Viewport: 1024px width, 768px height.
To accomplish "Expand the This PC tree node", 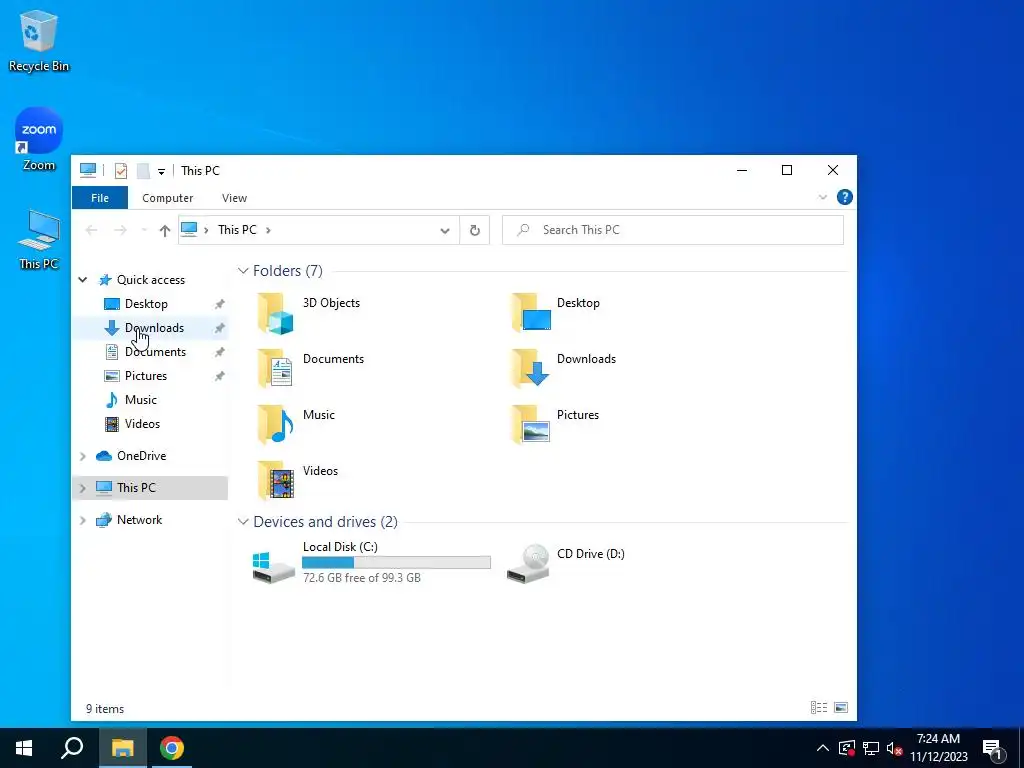I will point(83,488).
